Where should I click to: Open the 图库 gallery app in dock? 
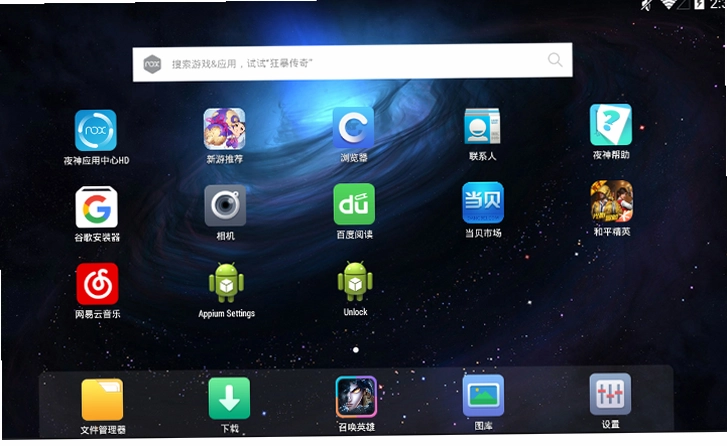point(483,395)
